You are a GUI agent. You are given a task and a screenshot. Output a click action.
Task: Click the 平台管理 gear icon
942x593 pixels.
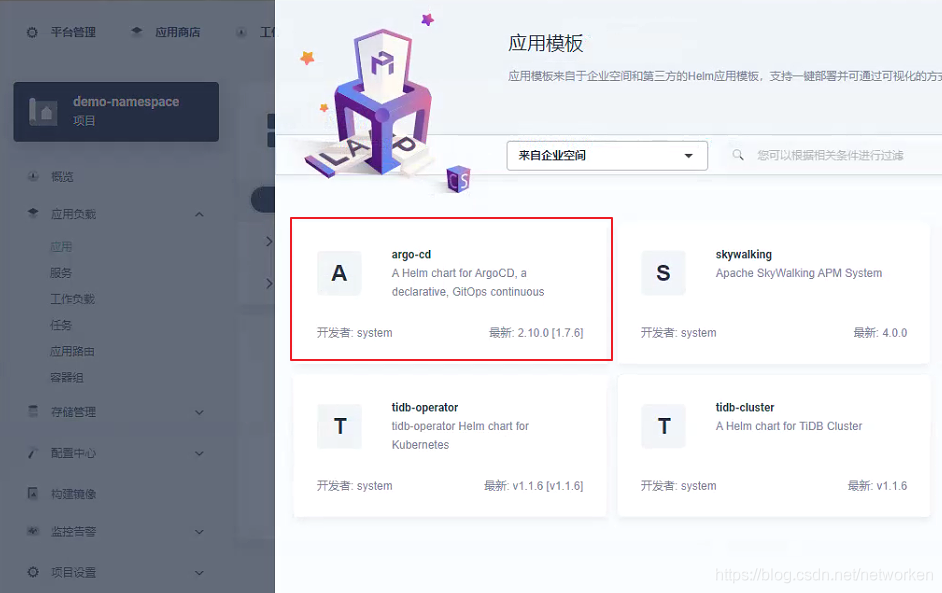coord(32,32)
